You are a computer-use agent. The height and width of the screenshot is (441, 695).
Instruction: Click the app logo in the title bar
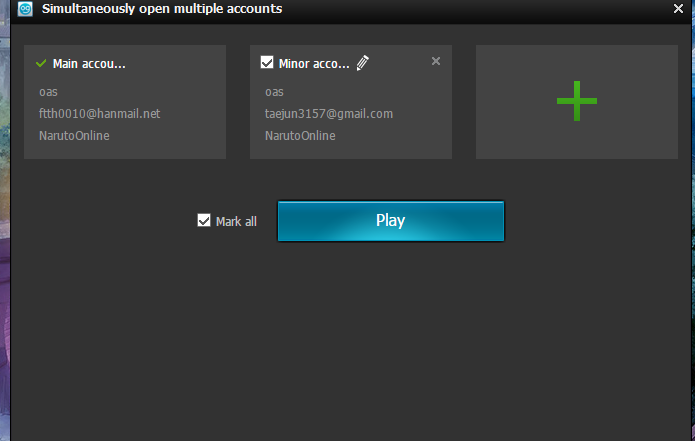tap(26, 9)
